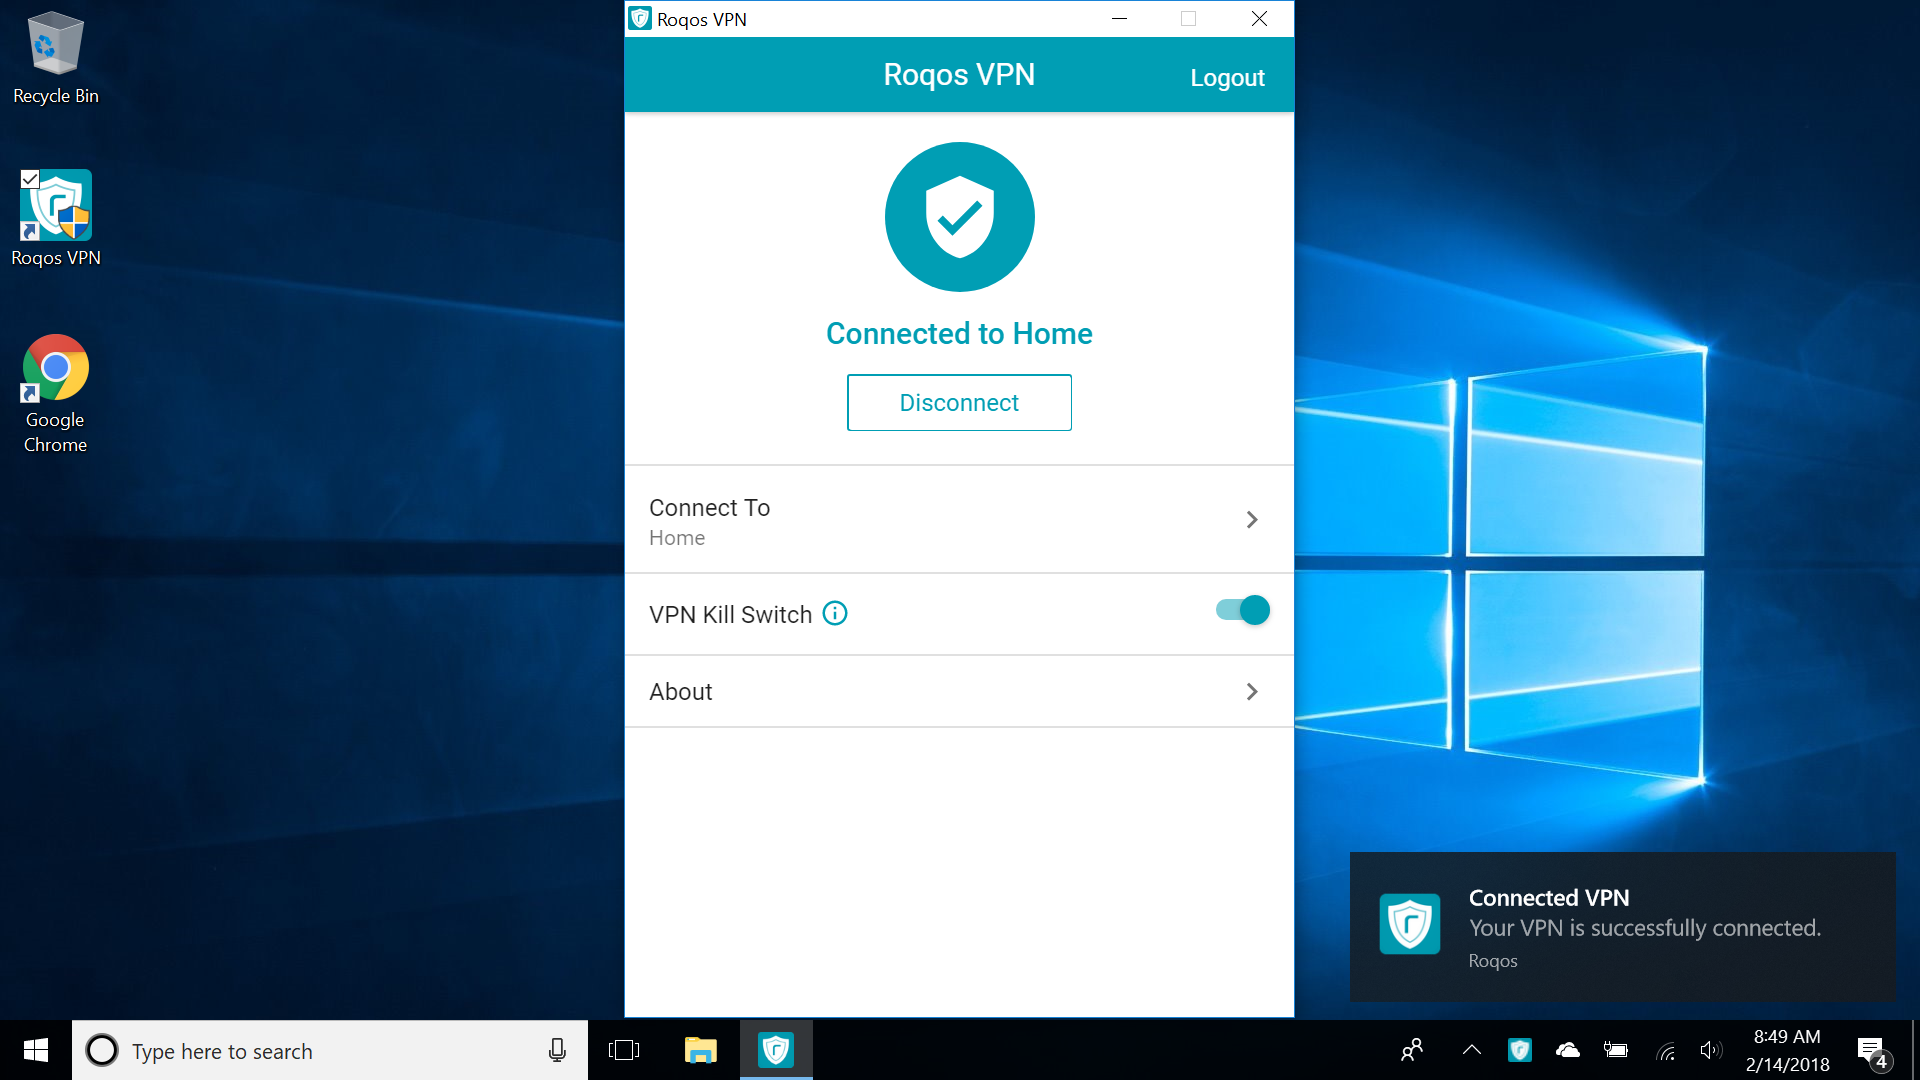This screenshot has width=1920, height=1080.
Task: Click the Show desktop sliver on the taskbar
Action: 1915,1050
